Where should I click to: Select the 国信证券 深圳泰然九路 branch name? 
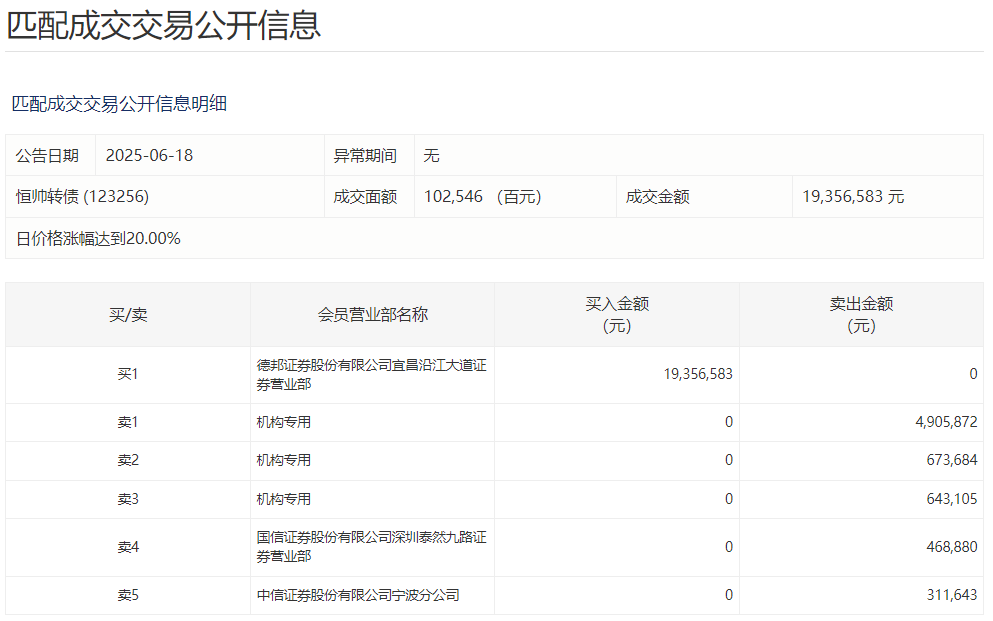click(371, 547)
